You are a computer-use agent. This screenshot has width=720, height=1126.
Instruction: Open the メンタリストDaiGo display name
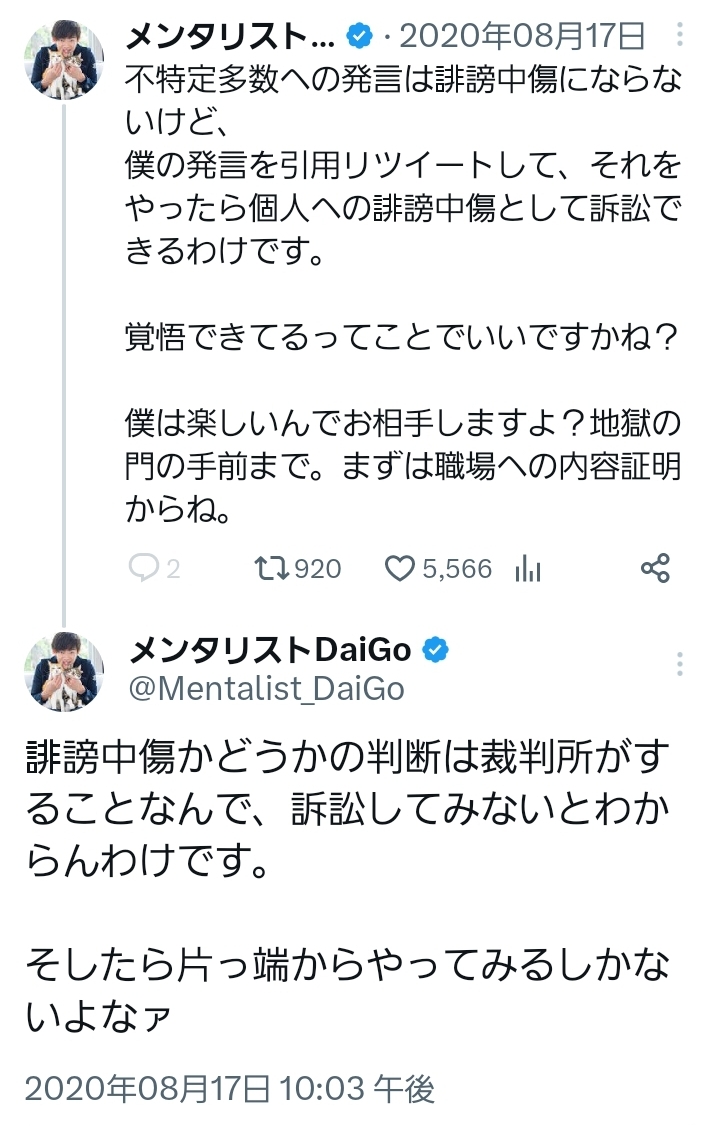270,650
